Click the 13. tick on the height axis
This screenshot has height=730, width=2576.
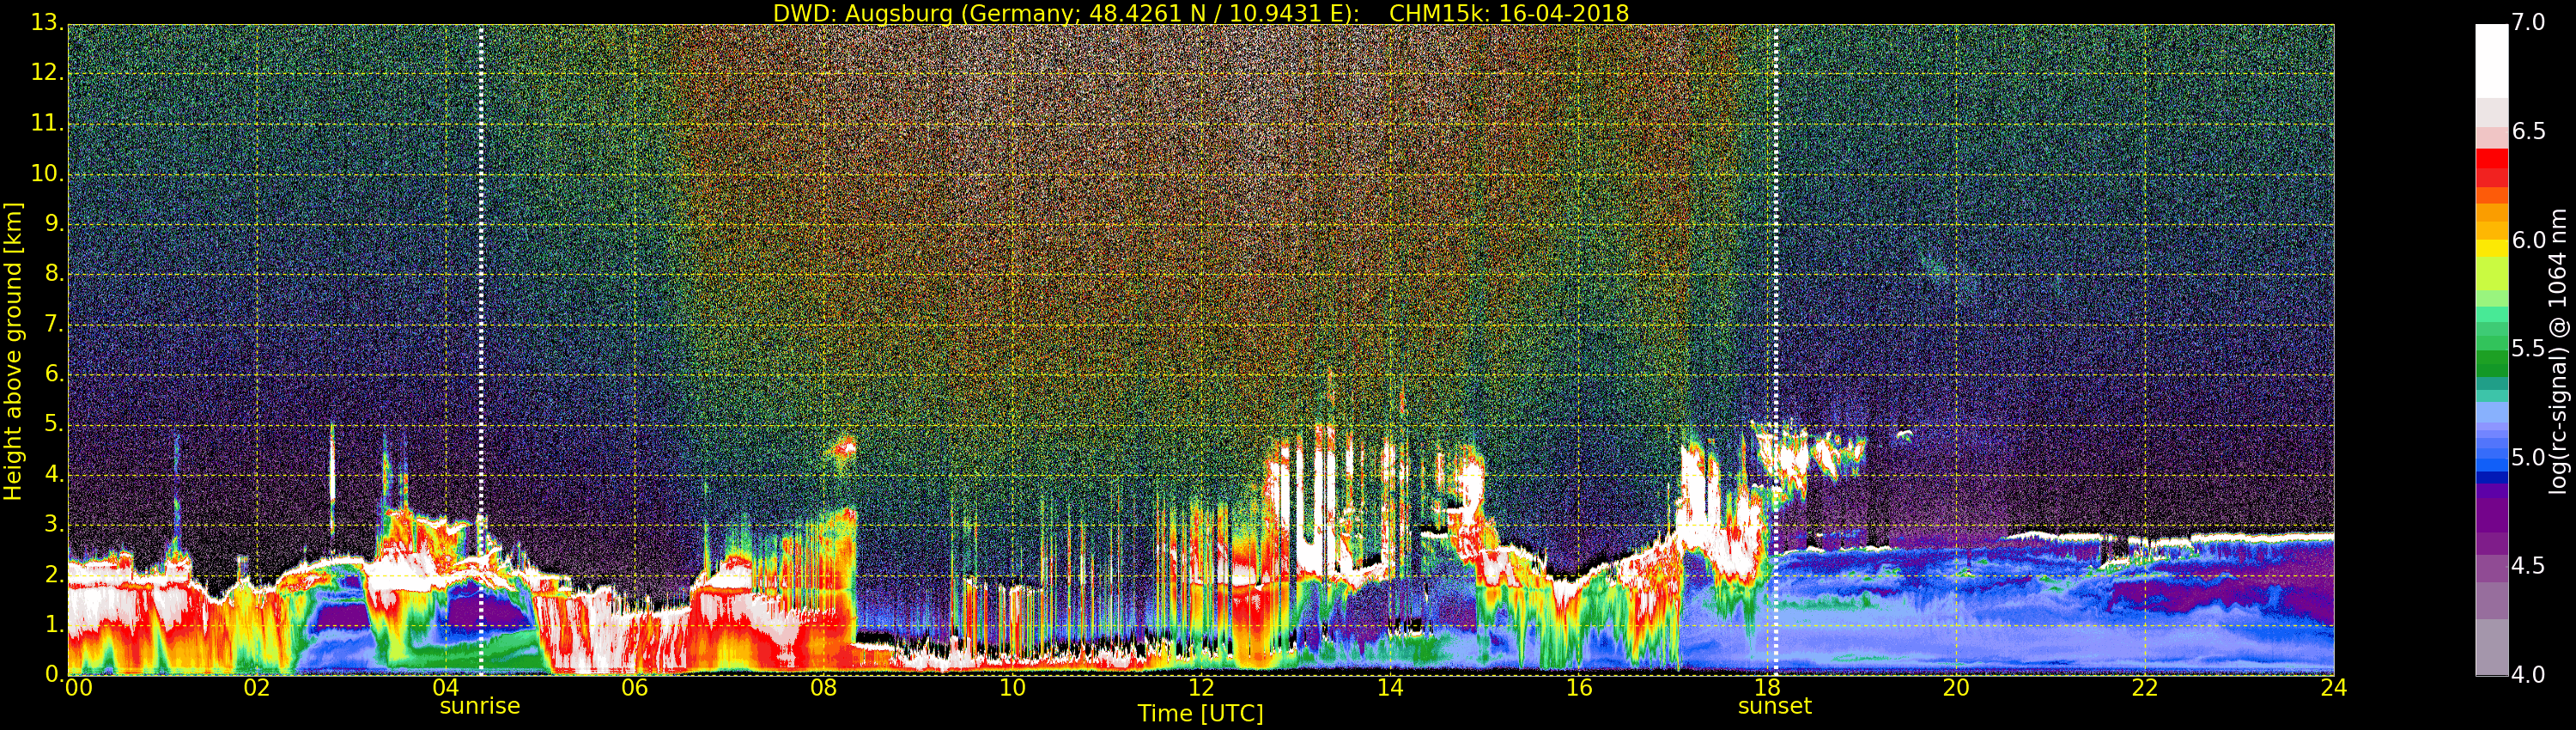[46, 23]
